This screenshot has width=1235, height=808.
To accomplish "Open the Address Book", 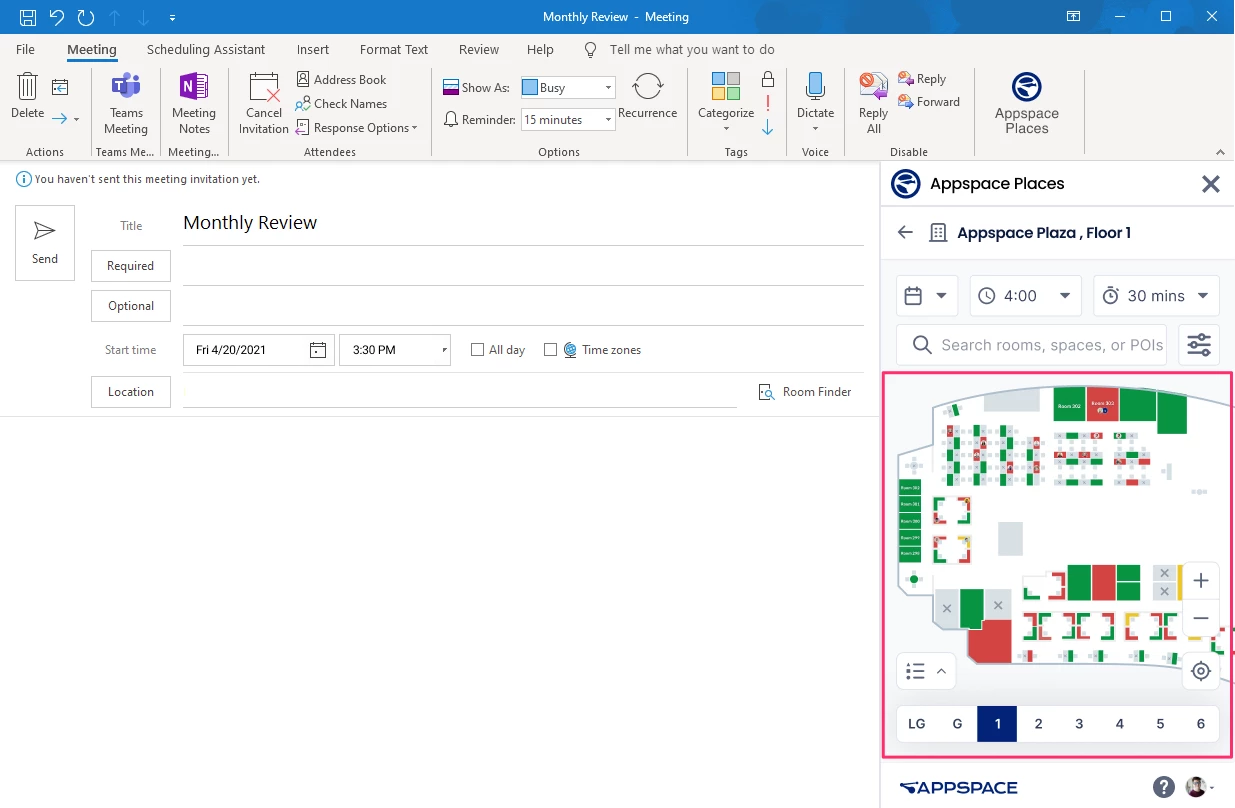I will click(x=341, y=79).
